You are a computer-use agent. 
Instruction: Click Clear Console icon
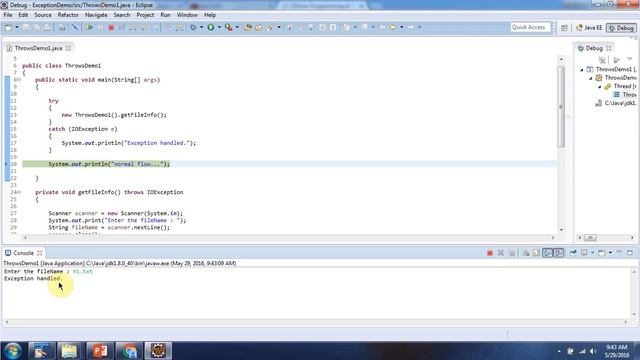point(526,253)
